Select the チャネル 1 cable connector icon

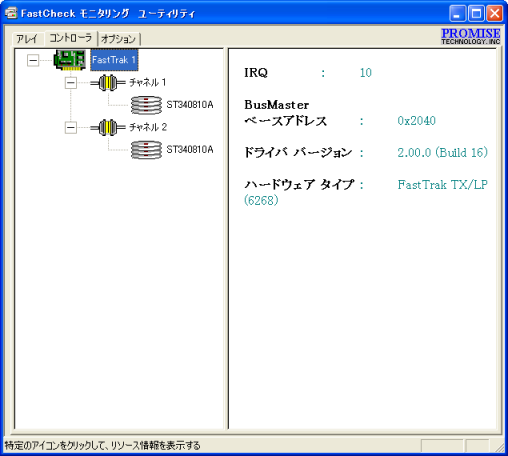click(x=108, y=82)
